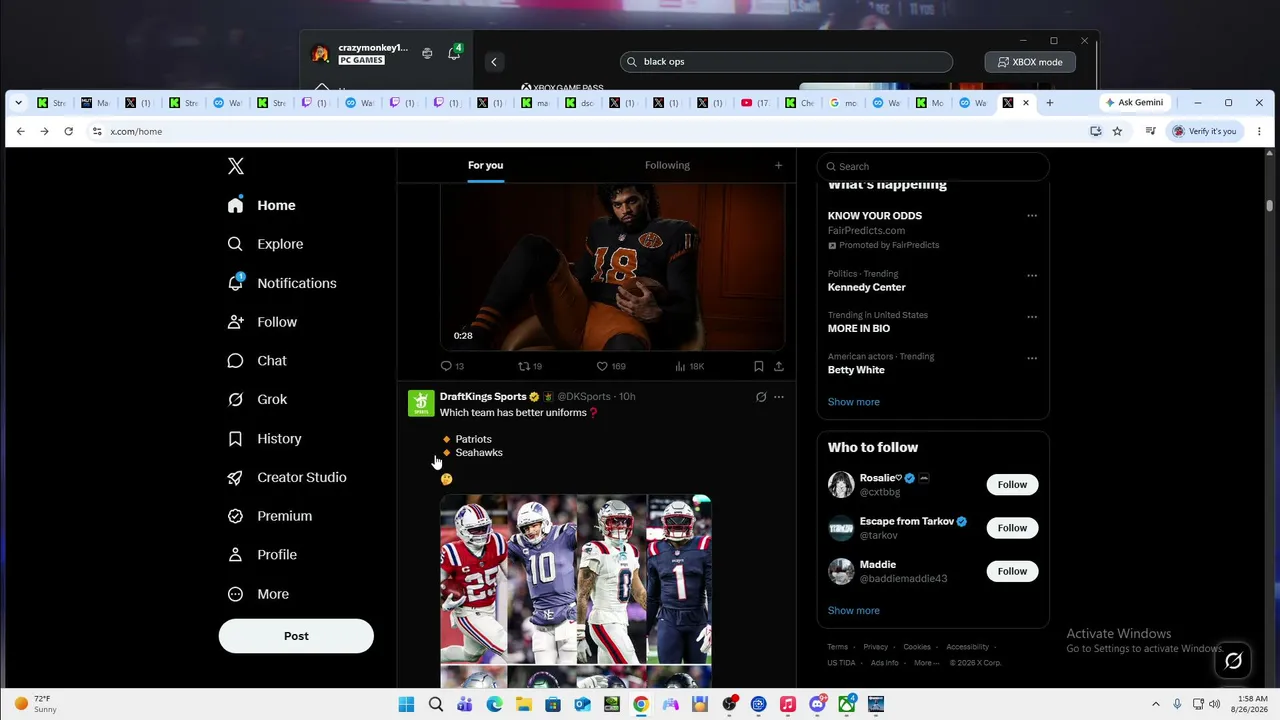Open the DraftKings Sports account name link
Image resolution: width=1280 pixels, height=720 pixels.
483,397
